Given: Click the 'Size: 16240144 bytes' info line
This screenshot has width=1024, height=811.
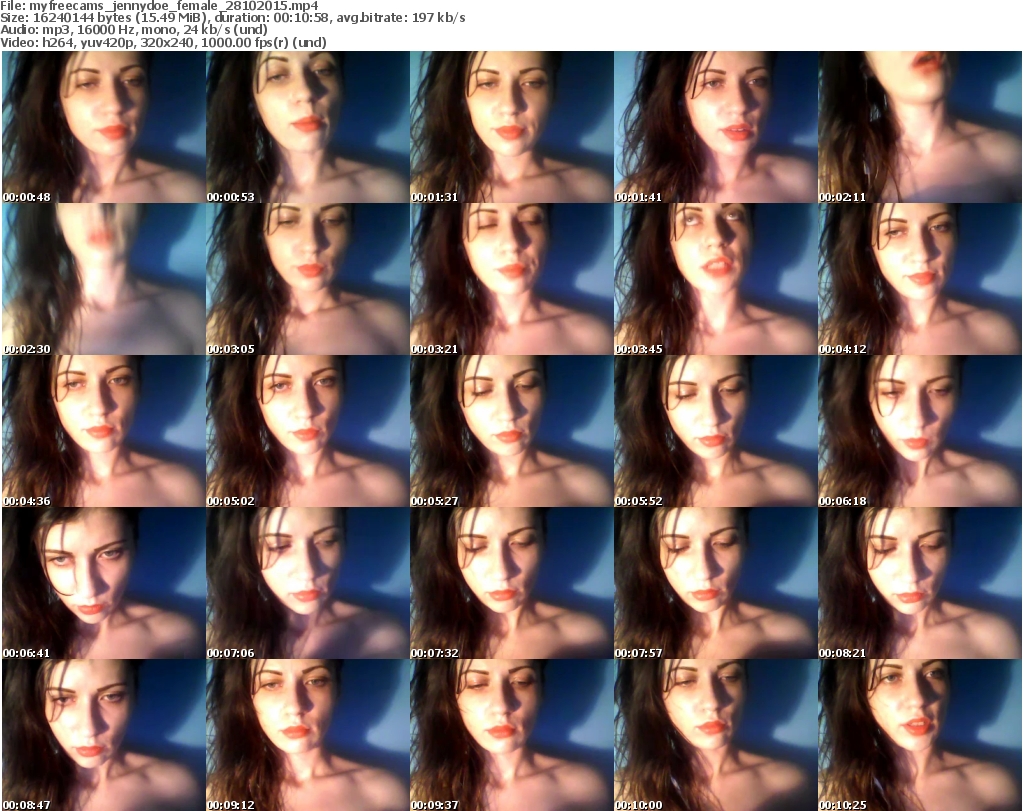Looking at the screenshot, I should pyautogui.click(x=233, y=18).
